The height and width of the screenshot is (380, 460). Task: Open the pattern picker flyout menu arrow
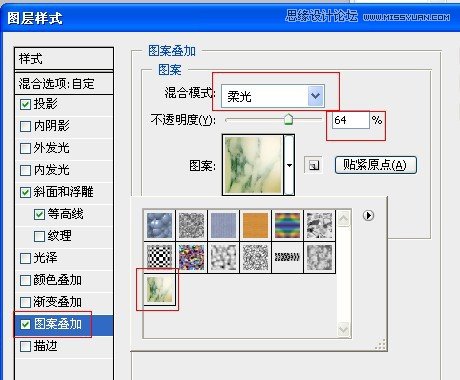pyautogui.click(x=368, y=215)
